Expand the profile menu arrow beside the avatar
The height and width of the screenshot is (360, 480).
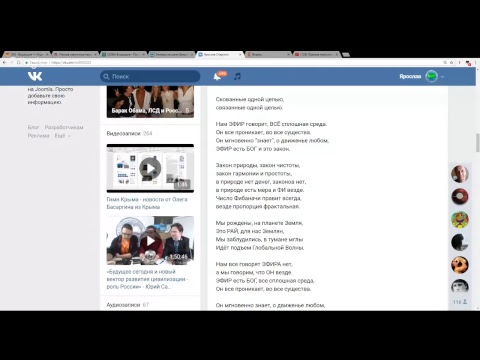coord(442,77)
